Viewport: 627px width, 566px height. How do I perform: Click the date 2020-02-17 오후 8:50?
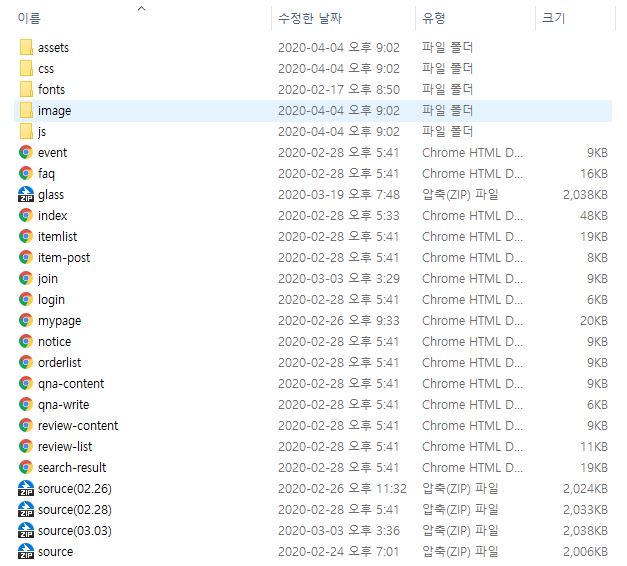coord(339,89)
